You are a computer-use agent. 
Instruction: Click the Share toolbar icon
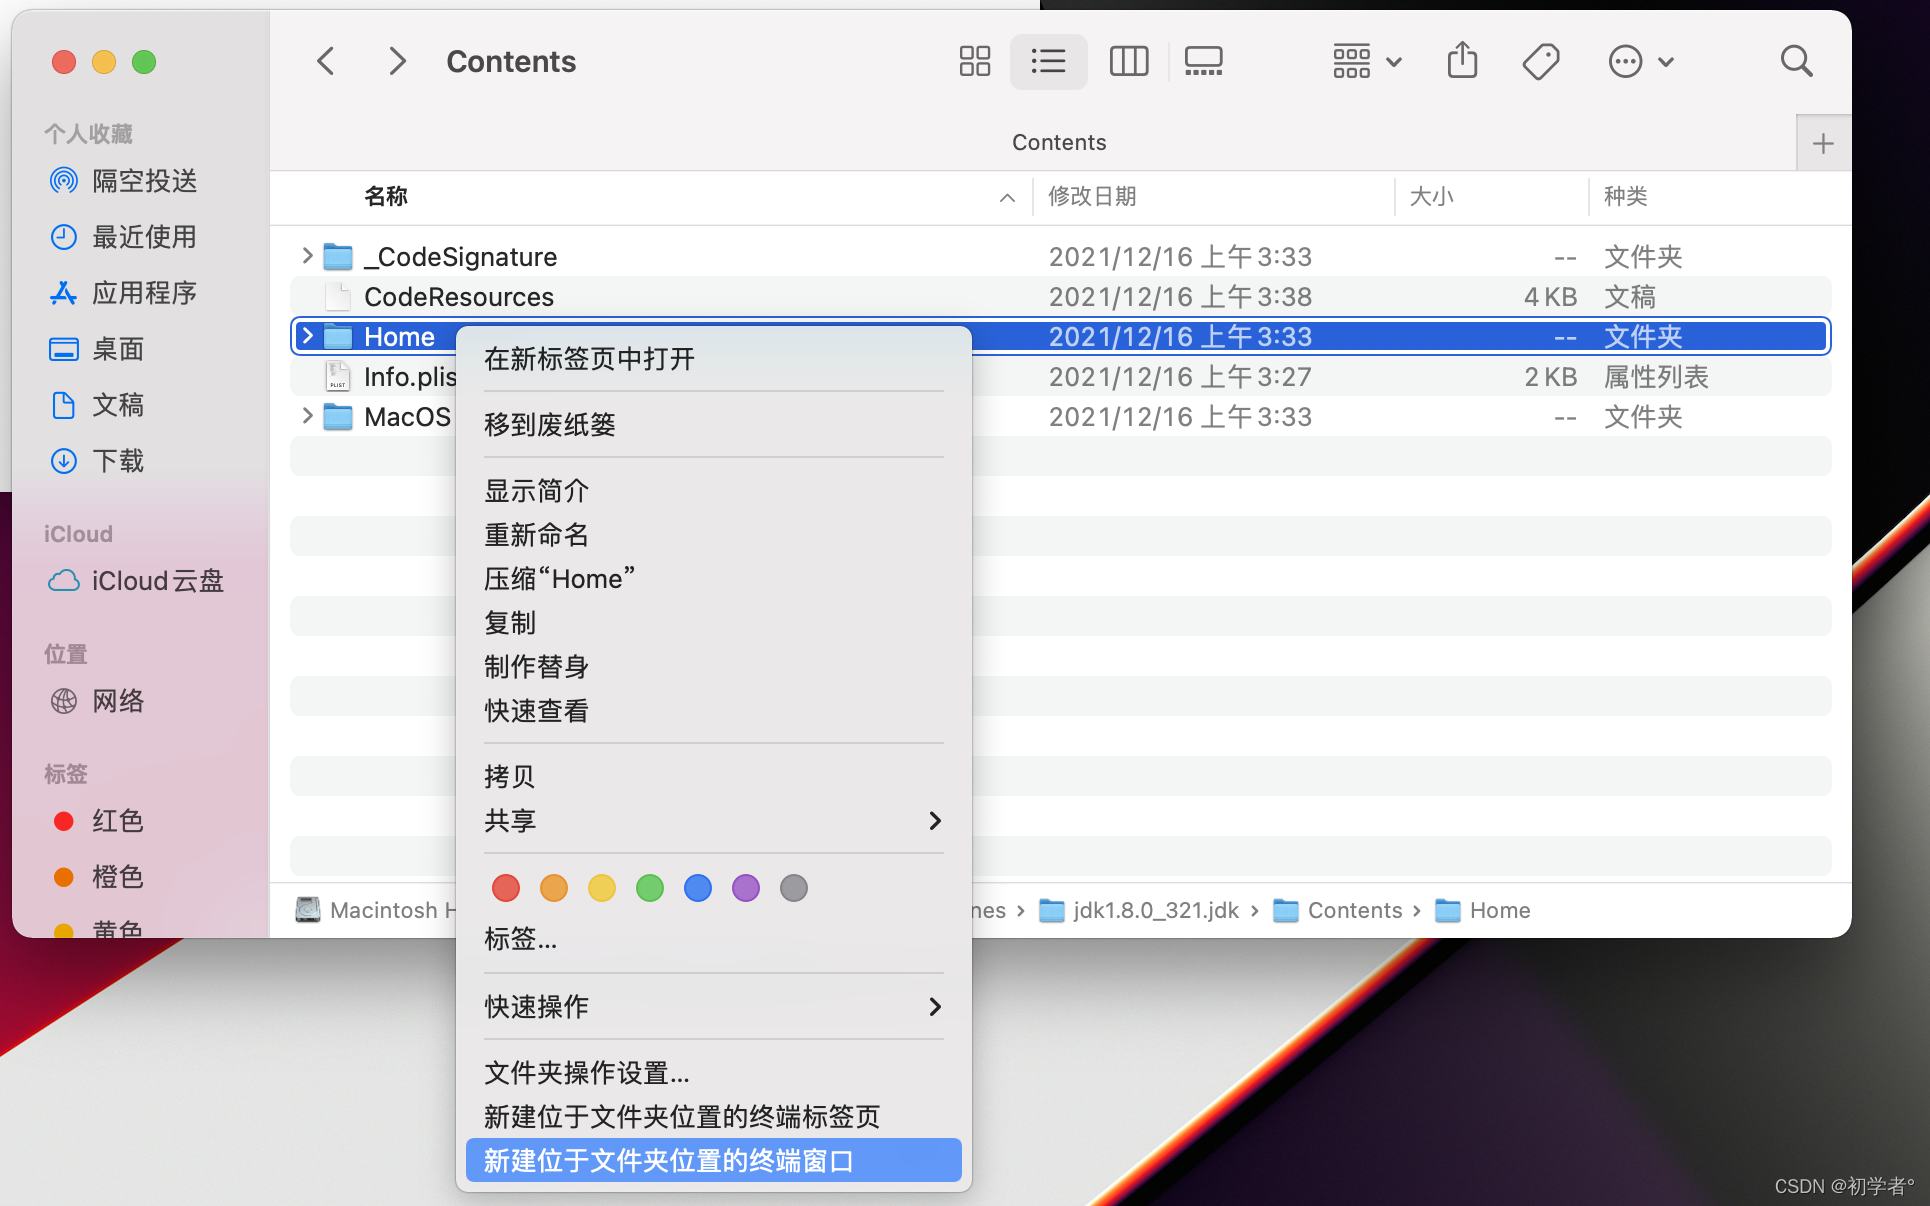[x=1462, y=62]
